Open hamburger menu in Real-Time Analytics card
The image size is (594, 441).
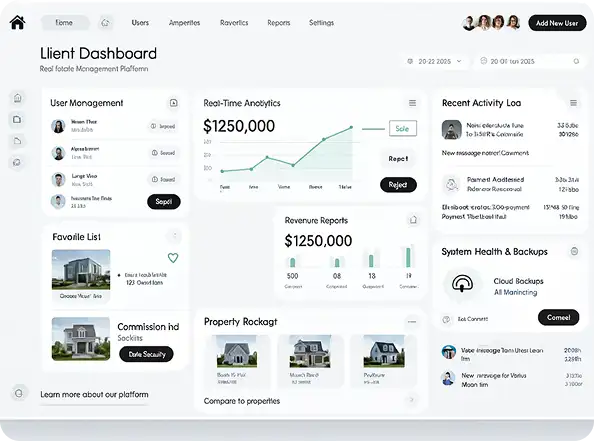pos(412,103)
